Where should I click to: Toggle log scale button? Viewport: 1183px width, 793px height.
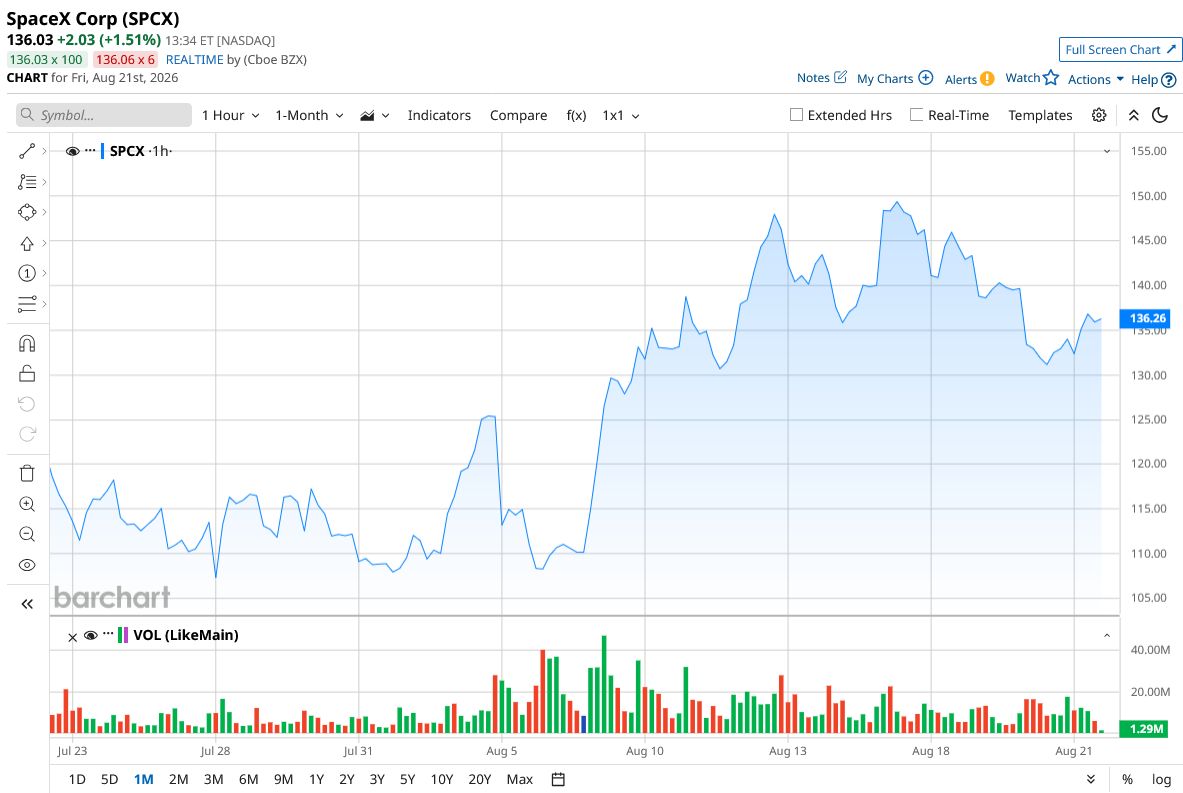click(1161, 779)
